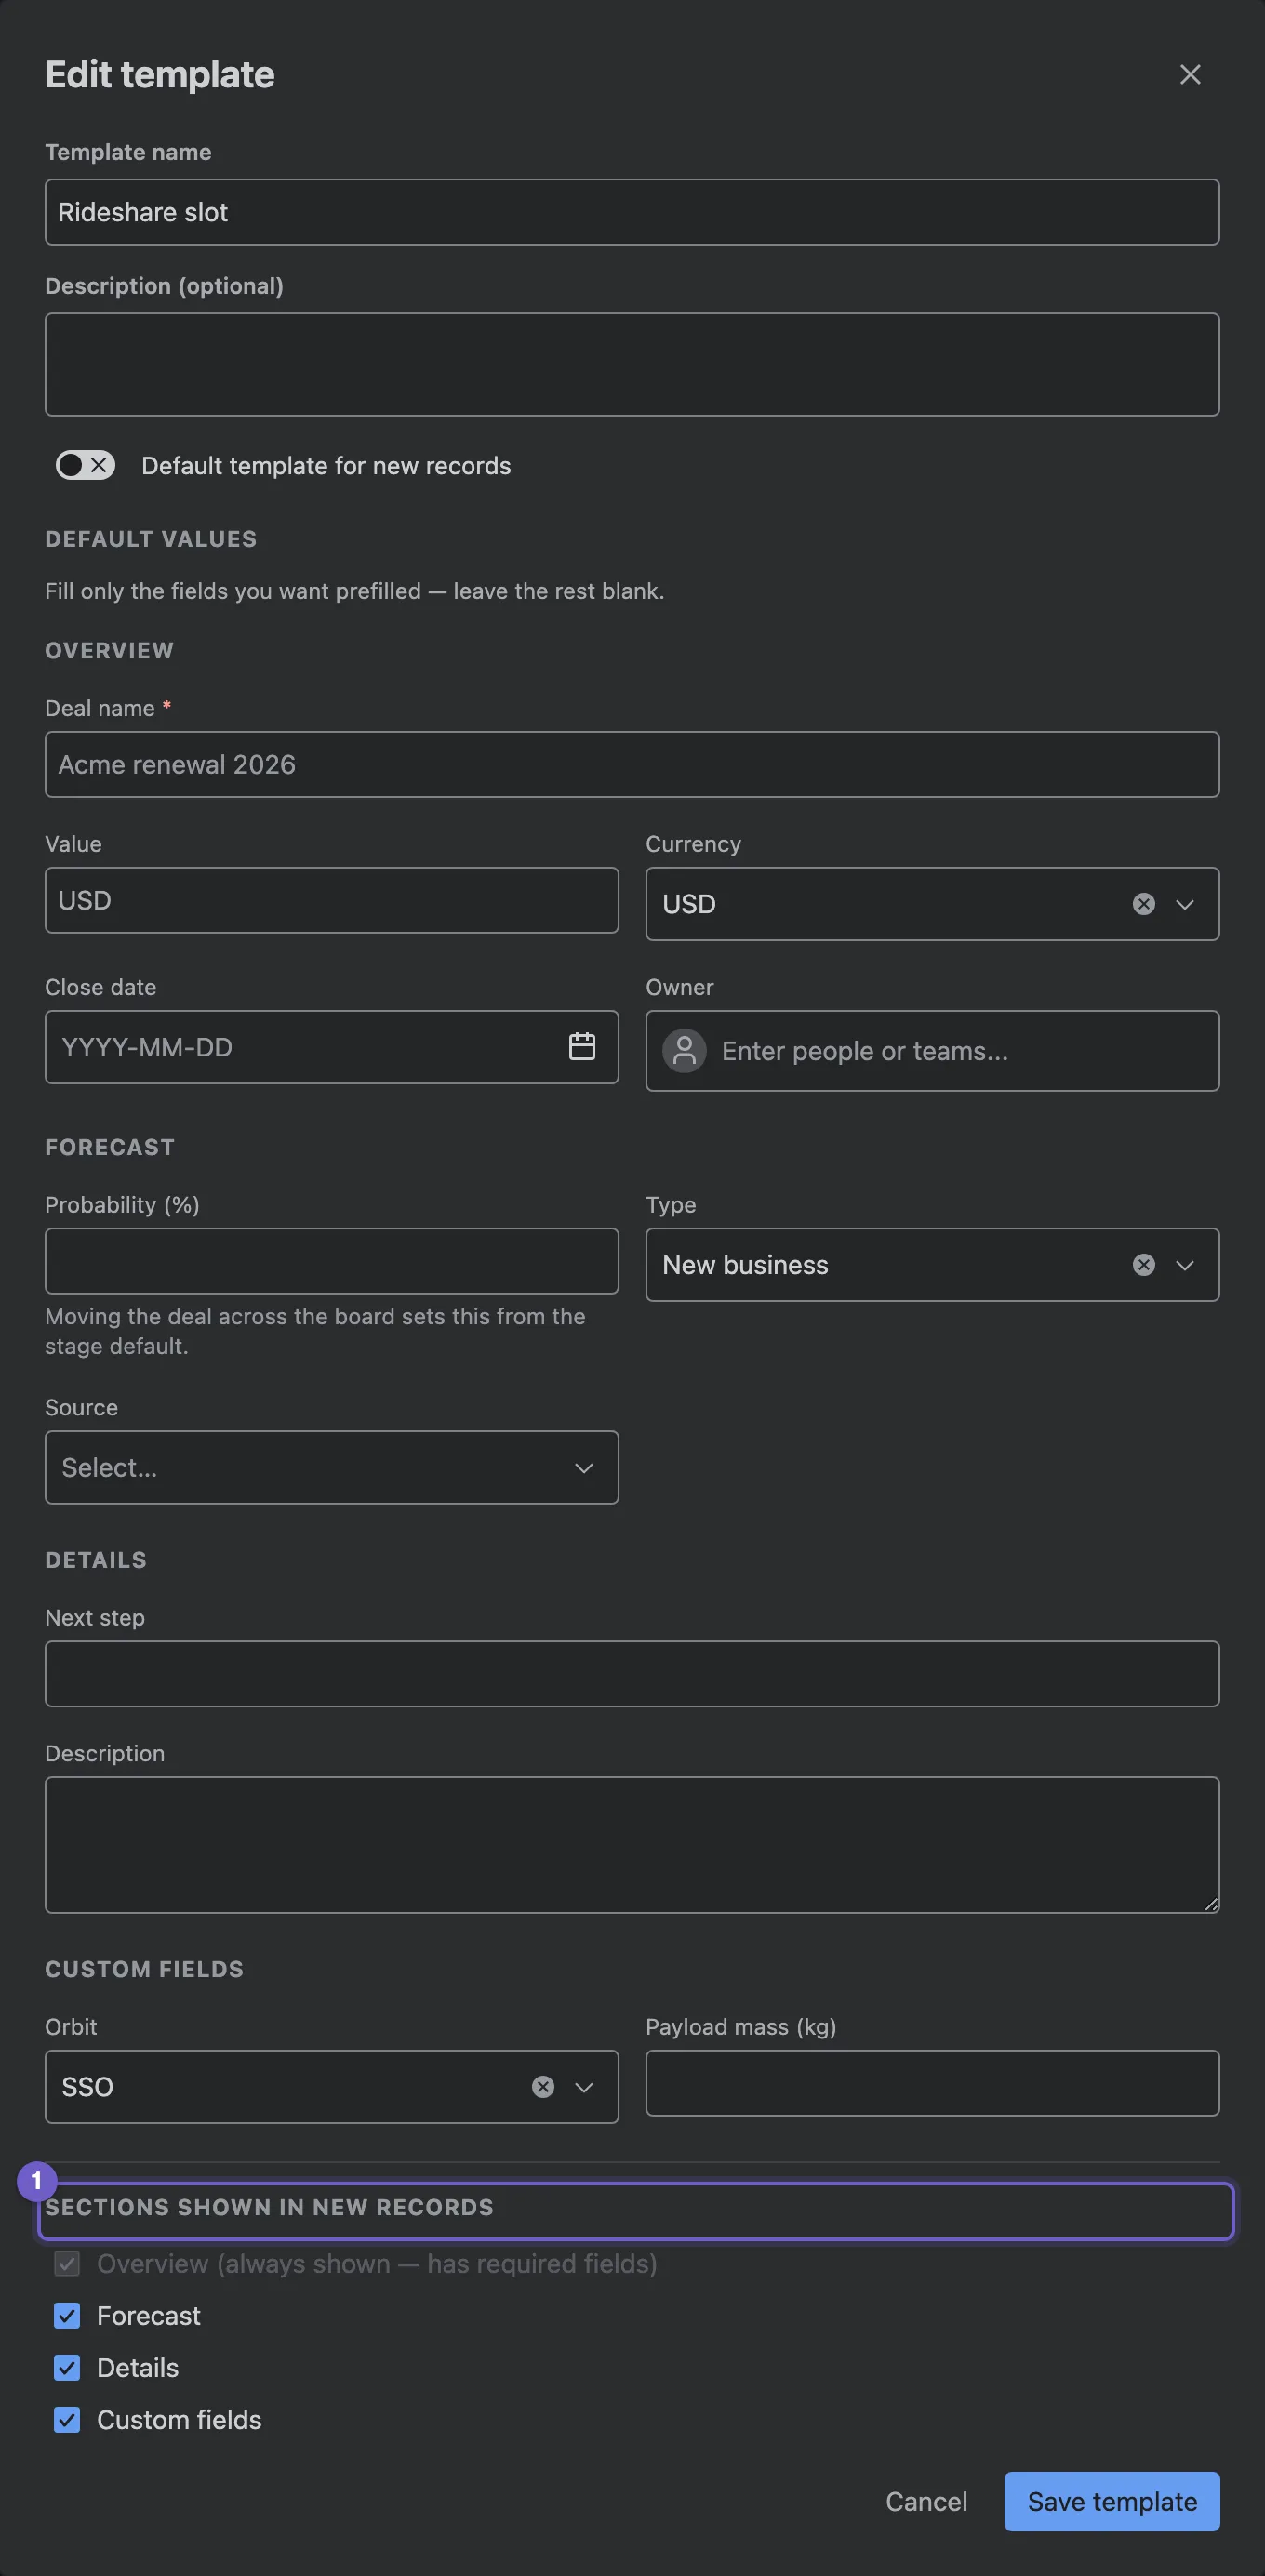Focus the Deal name field

pos(632,764)
